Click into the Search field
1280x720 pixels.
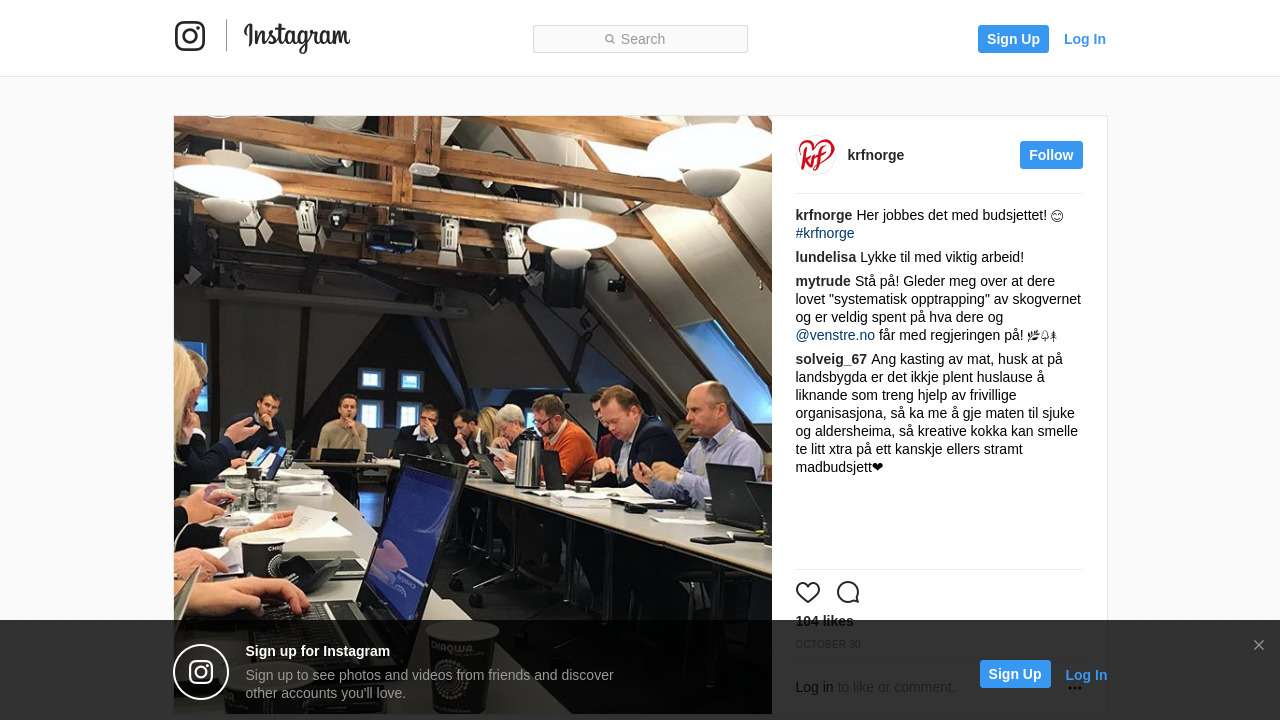click(640, 39)
